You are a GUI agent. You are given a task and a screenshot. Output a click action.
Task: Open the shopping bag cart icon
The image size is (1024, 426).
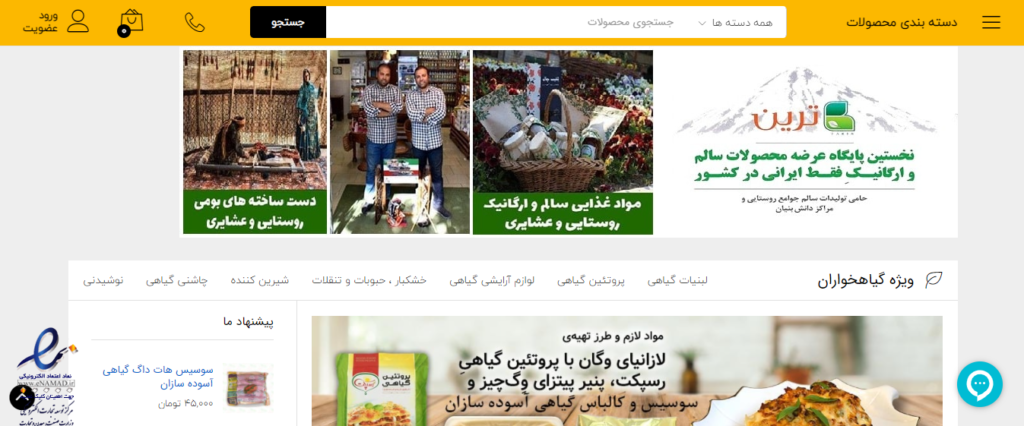[131, 22]
